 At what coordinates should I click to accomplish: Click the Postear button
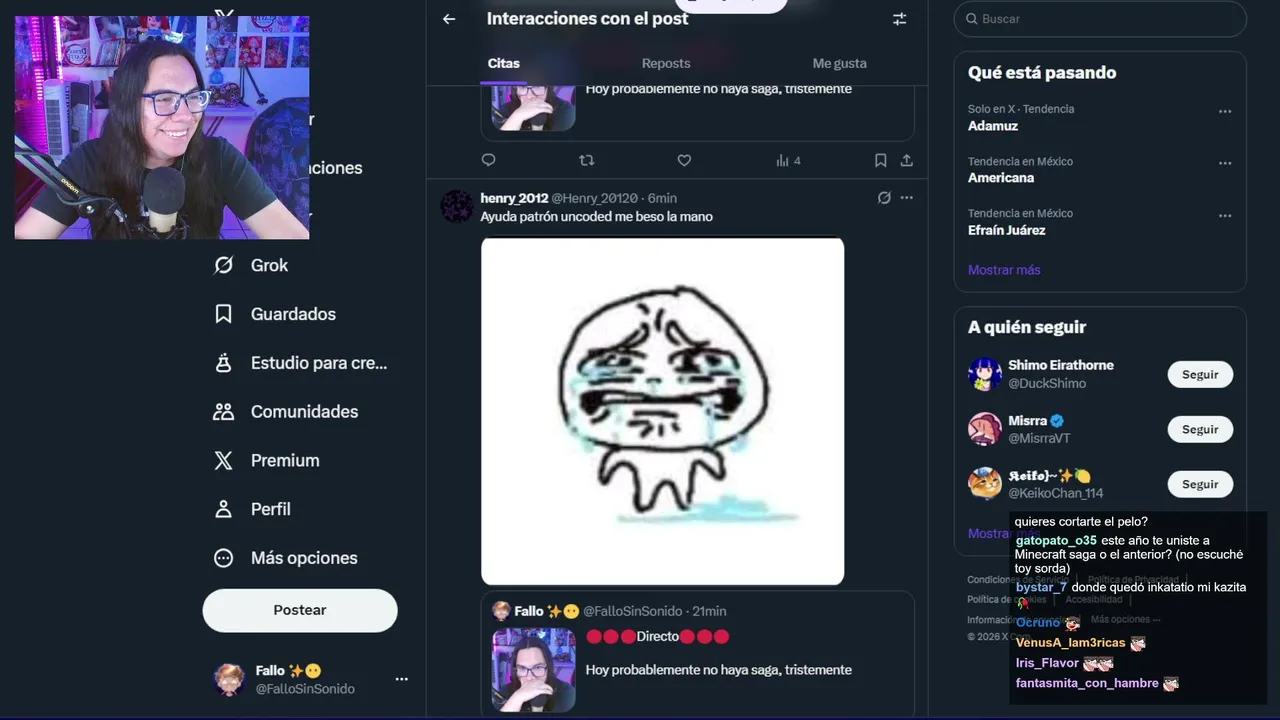click(300, 610)
